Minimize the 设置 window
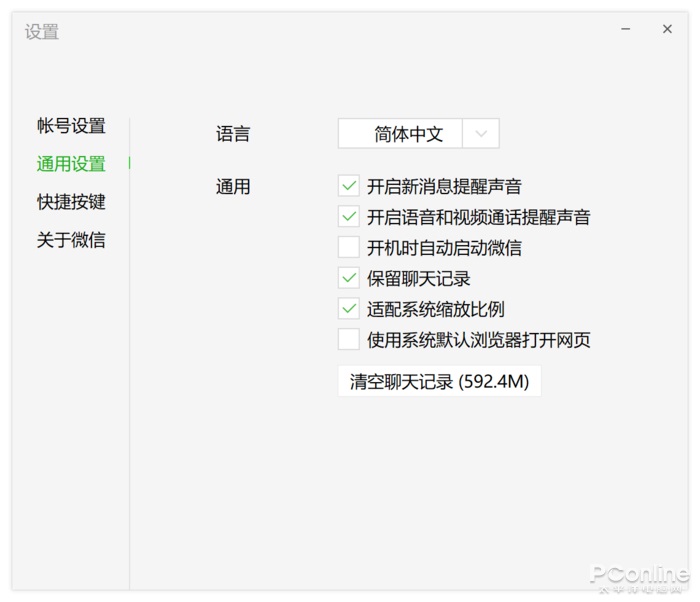The image size is (700, 602). tap(625, 29)
